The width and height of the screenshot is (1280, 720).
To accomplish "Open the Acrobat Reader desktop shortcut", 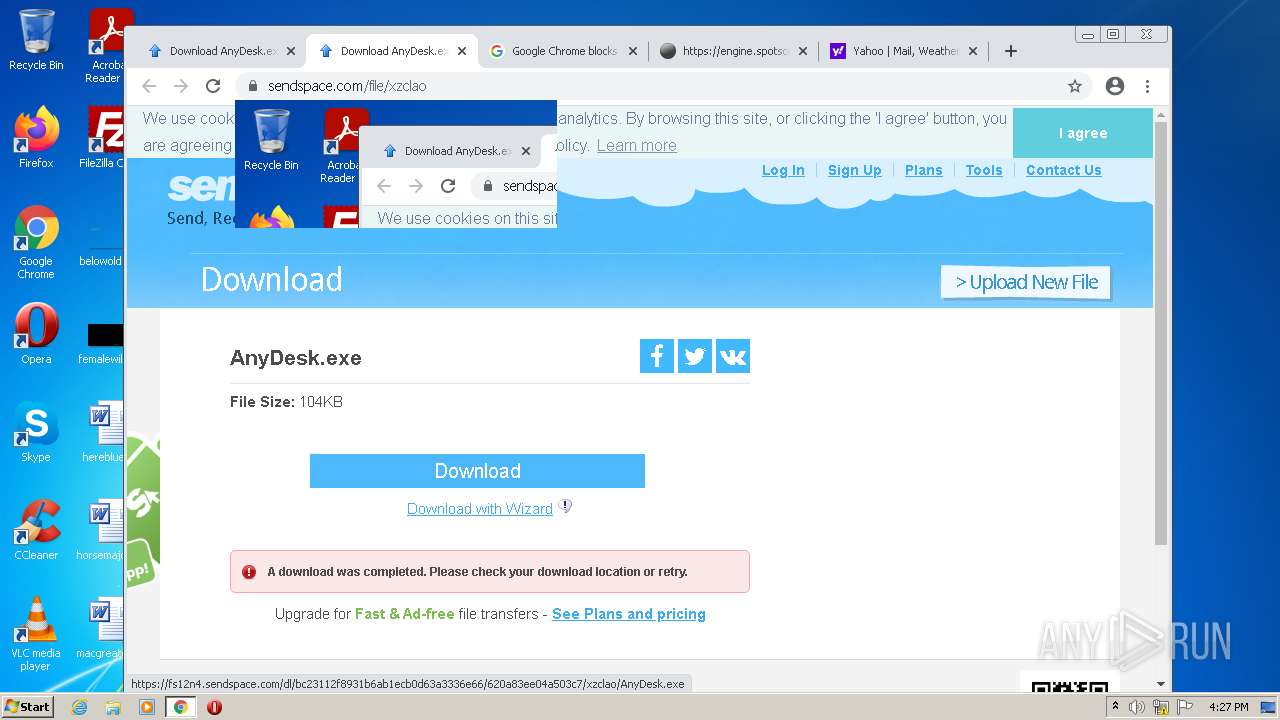I will (x=106, y=46).
